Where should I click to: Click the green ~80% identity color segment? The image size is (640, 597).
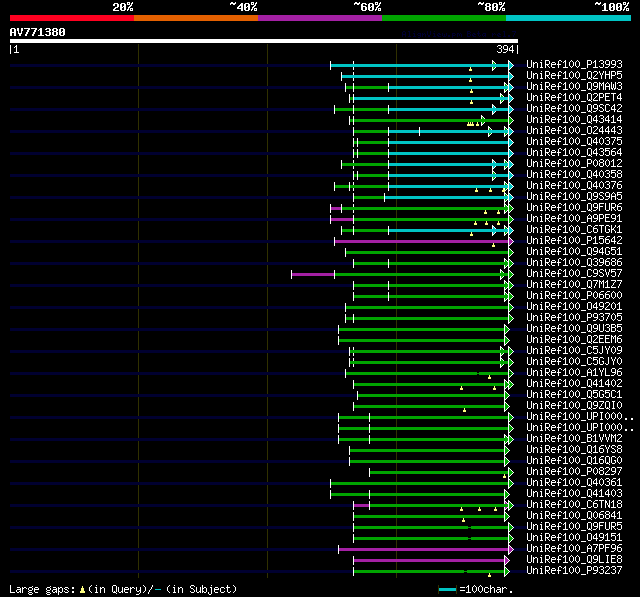(444, 18)
